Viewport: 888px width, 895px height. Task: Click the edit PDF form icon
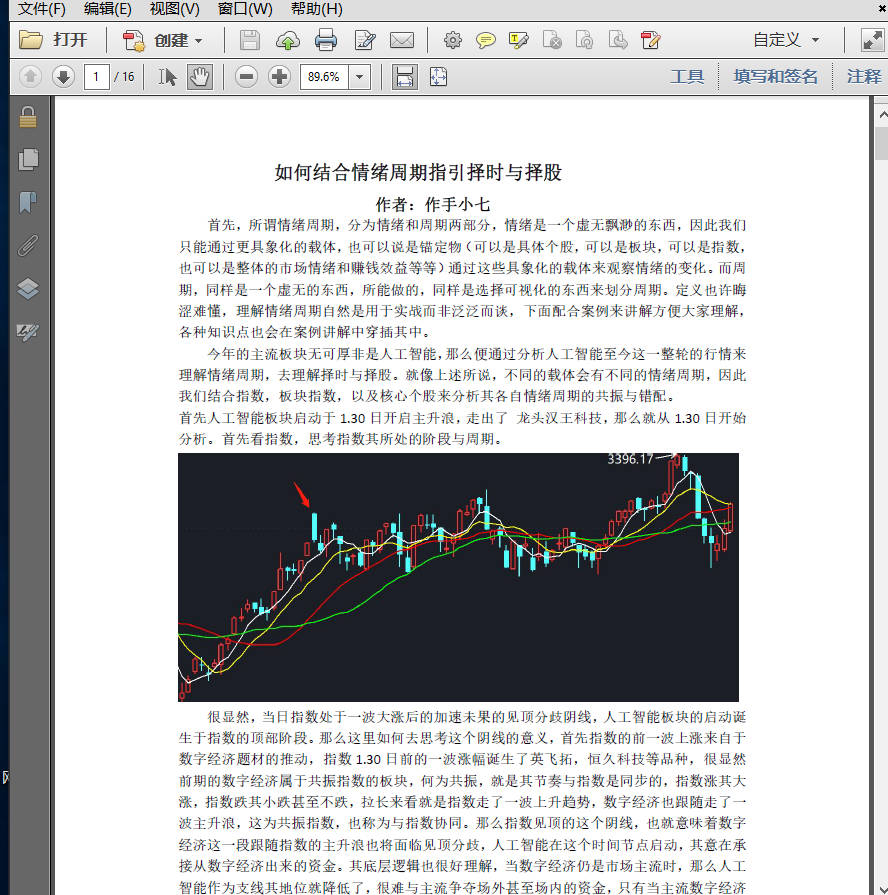651,41
